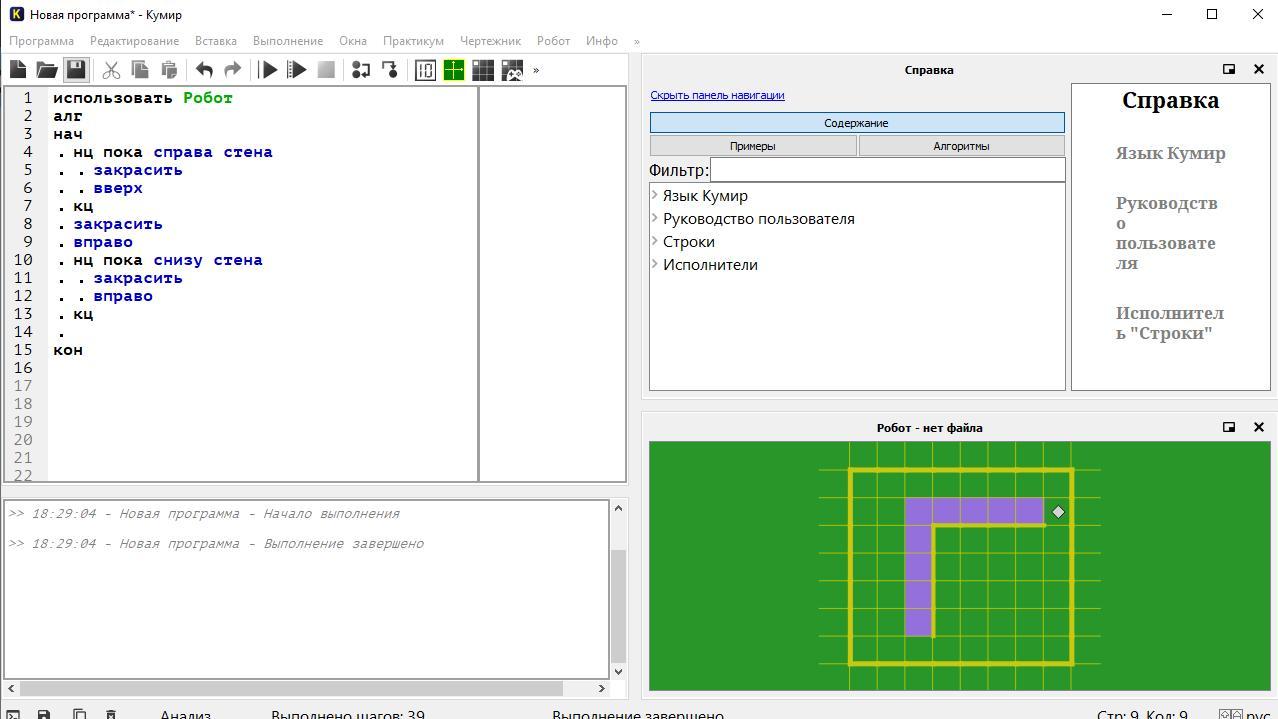1278x719 pixels.
Task: Undock the Справка panel
Action: click(1229, 69)
